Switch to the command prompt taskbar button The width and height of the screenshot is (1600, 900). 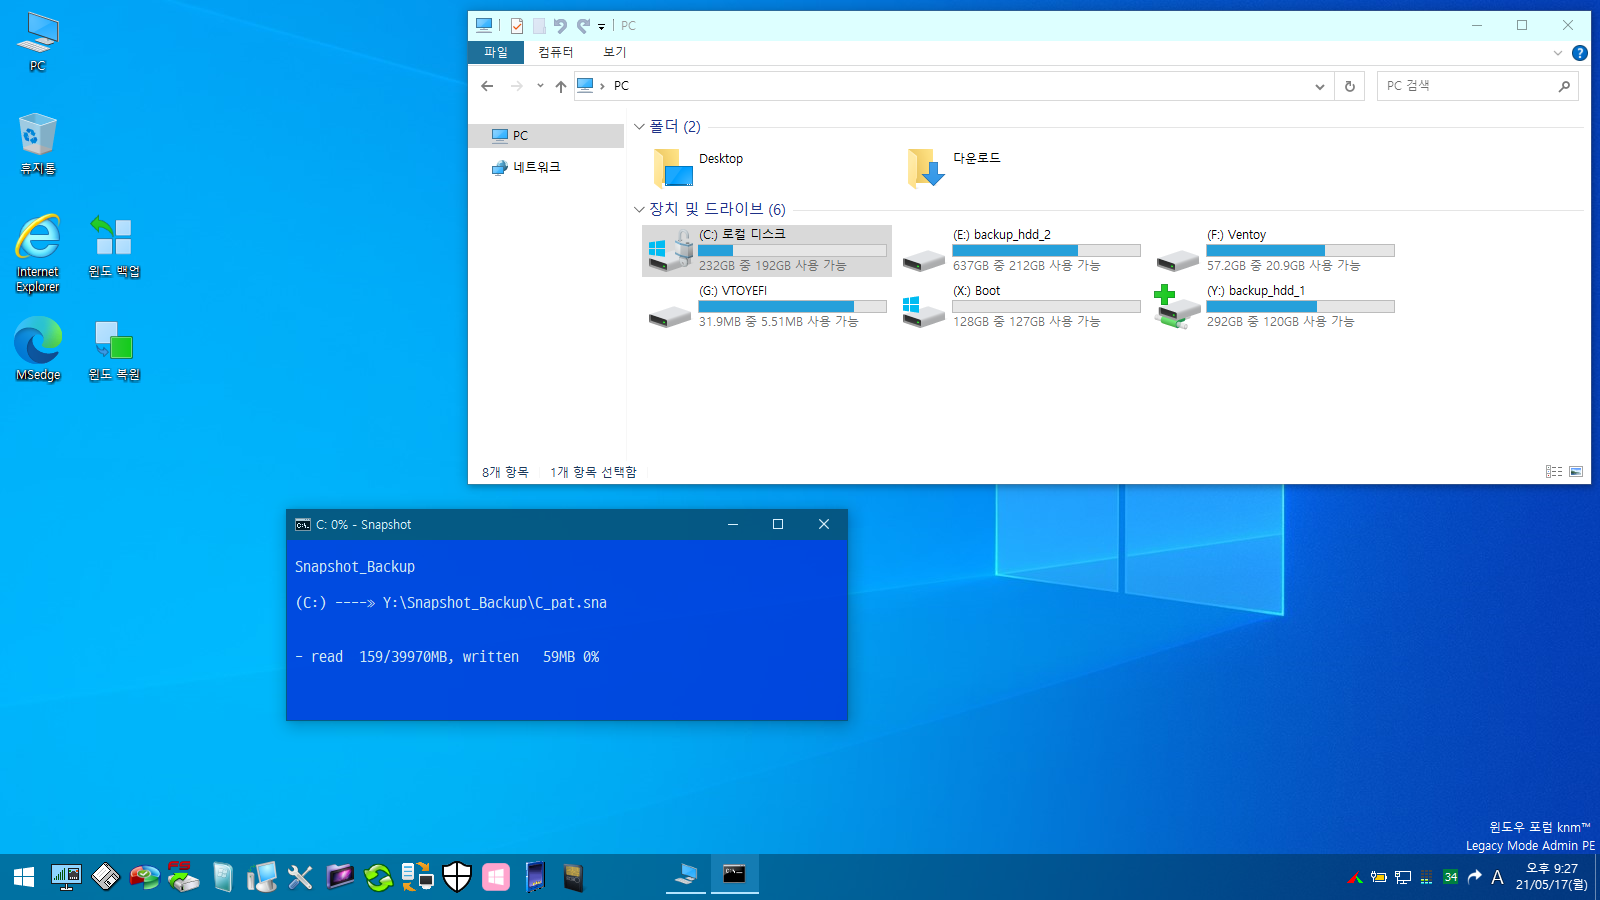(x=735, y=876)
